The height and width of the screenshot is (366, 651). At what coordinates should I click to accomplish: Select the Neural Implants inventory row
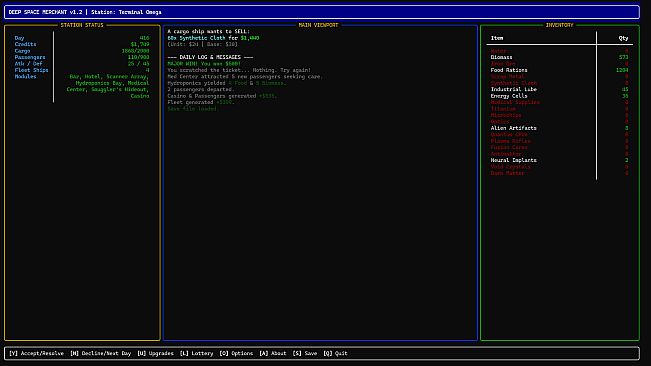coord(559,160)
